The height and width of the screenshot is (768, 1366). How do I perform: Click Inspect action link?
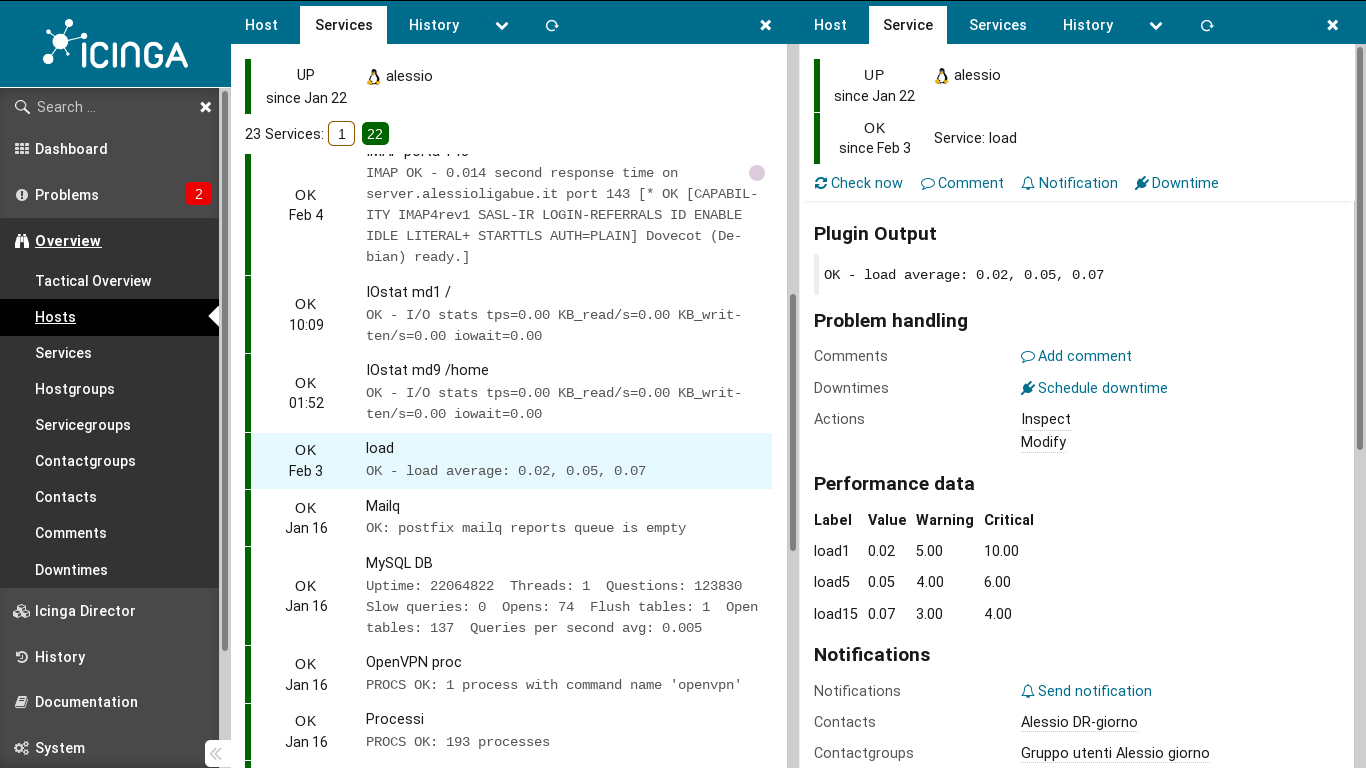tap(1046, 419)
